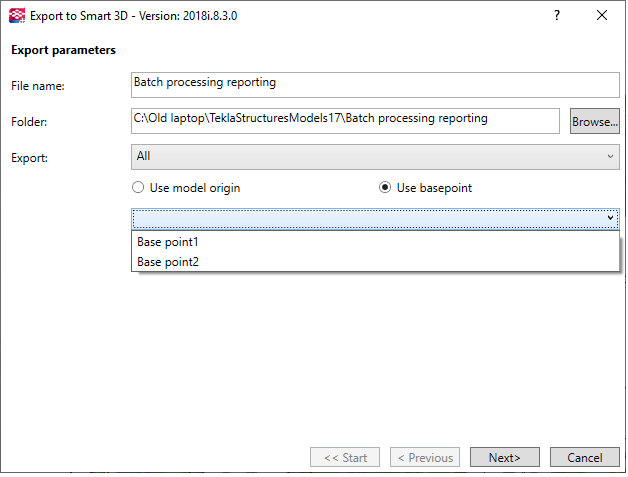Open the help question mark button
The image size is (628, 477).
(x=557, y=15)
